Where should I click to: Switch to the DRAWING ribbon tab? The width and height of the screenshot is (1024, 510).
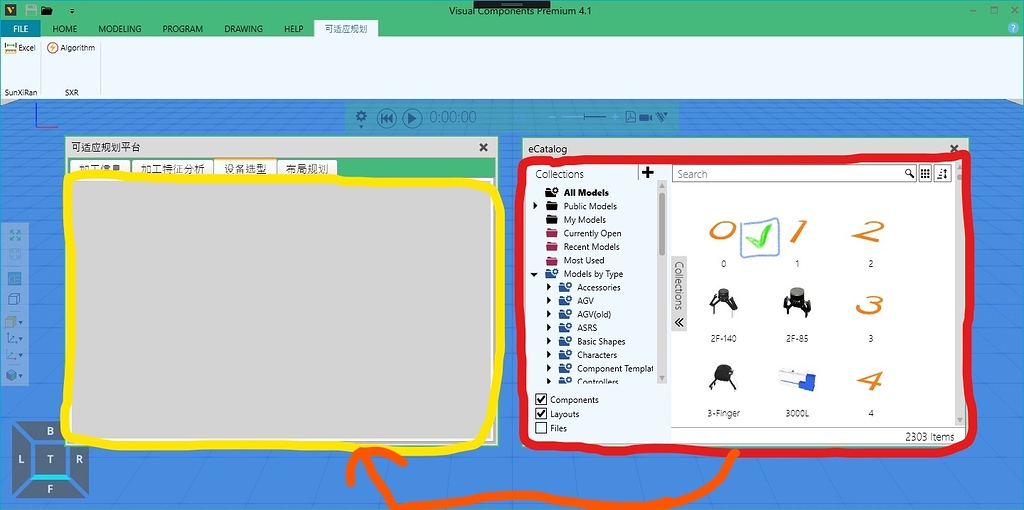tap(244, 29)
